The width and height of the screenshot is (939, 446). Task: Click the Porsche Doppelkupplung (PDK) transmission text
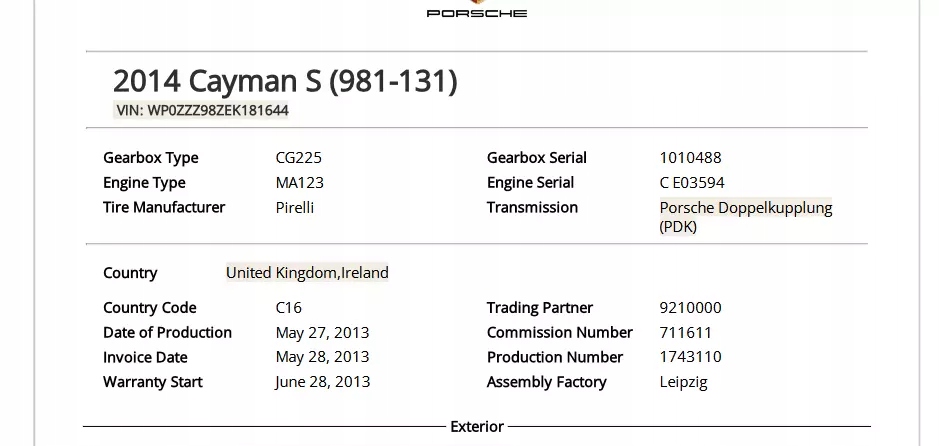pyautogui.click(x=745, y=217)
